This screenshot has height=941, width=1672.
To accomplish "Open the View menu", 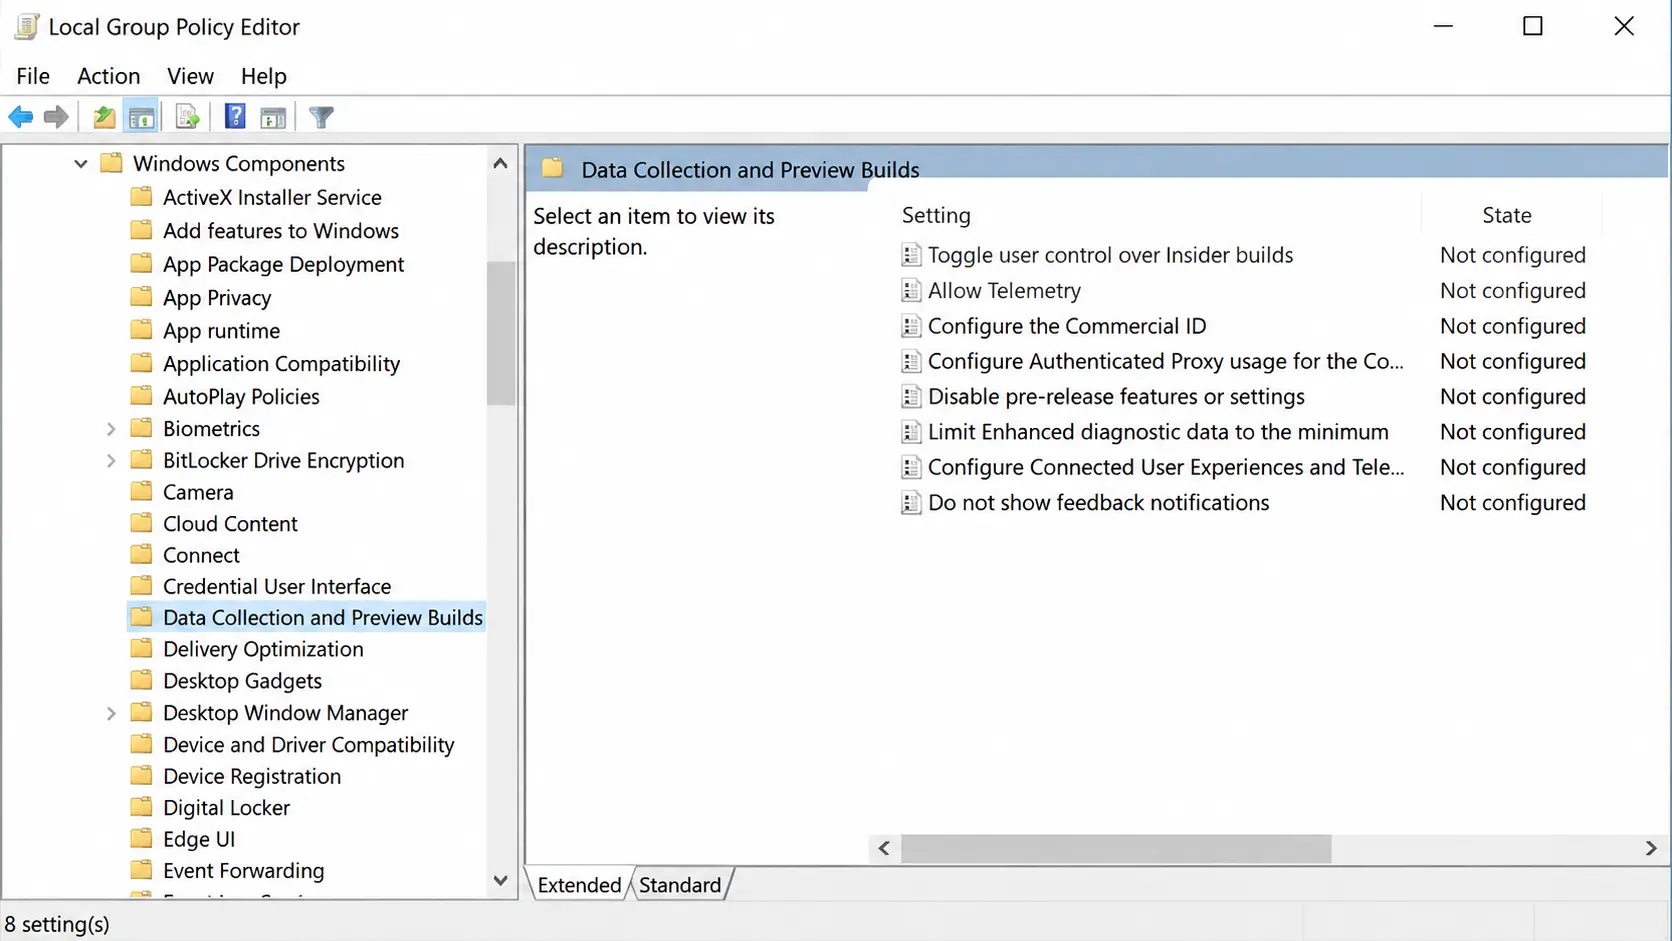I will [x=190, y=76].
